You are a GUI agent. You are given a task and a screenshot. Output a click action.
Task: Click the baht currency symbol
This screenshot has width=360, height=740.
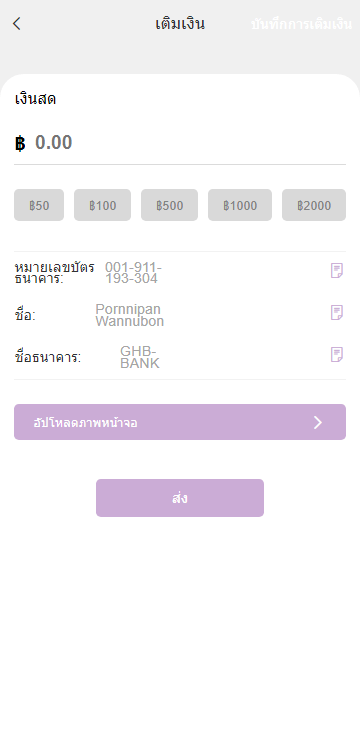coord(20,143)
